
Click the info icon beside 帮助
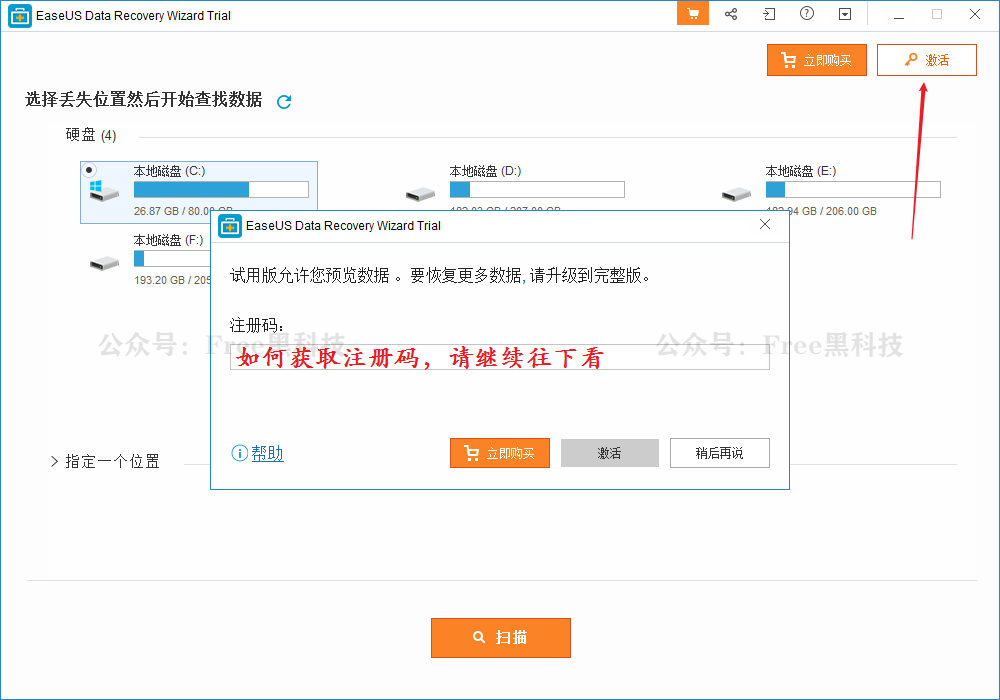[239, 453]
